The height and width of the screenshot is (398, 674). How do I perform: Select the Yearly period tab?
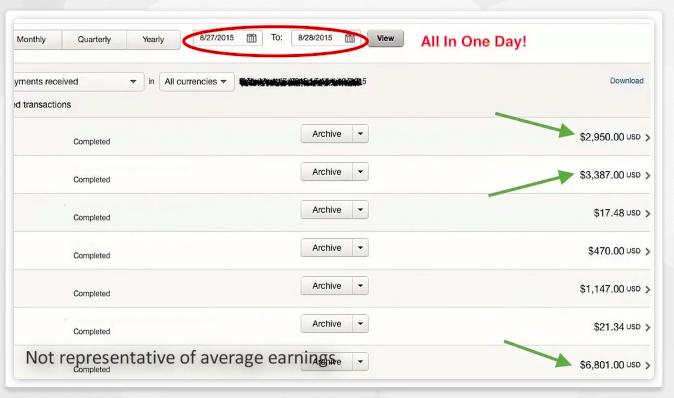(x=153, y=40)
